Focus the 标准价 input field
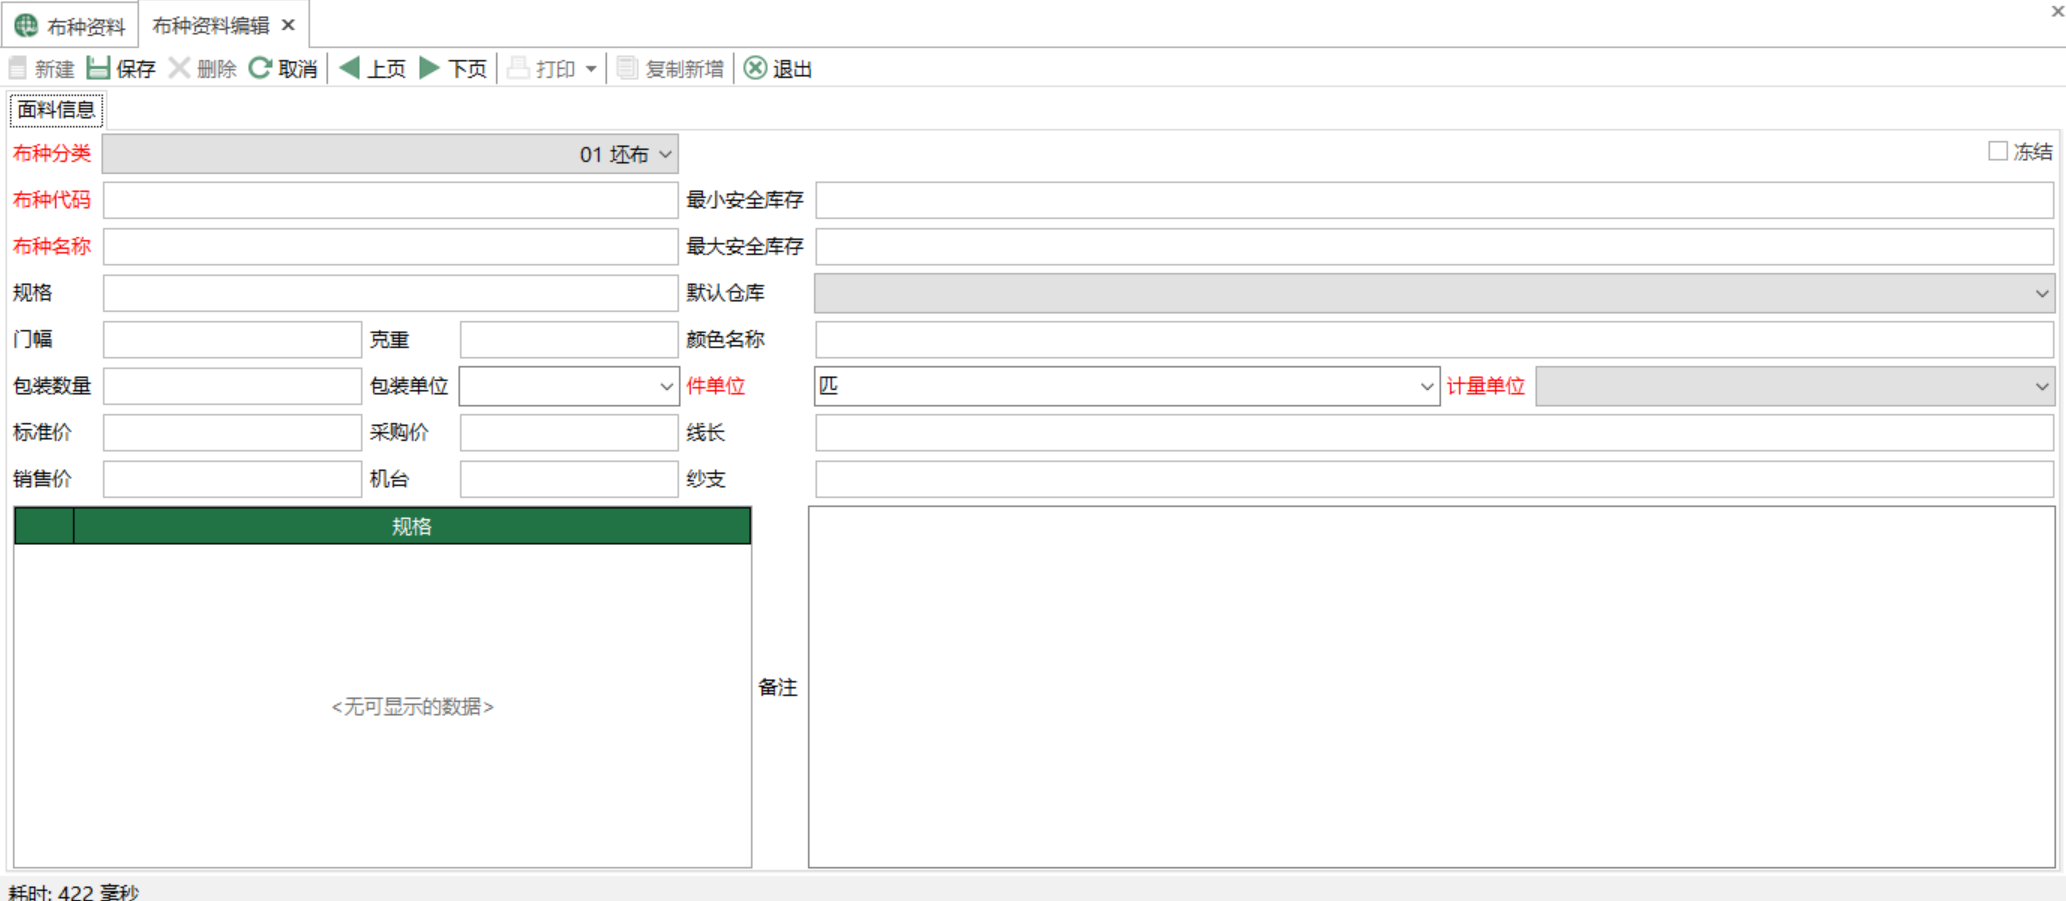Image resolution: width=2066 pixels, height=901 pixels. (x=232, y=433)
